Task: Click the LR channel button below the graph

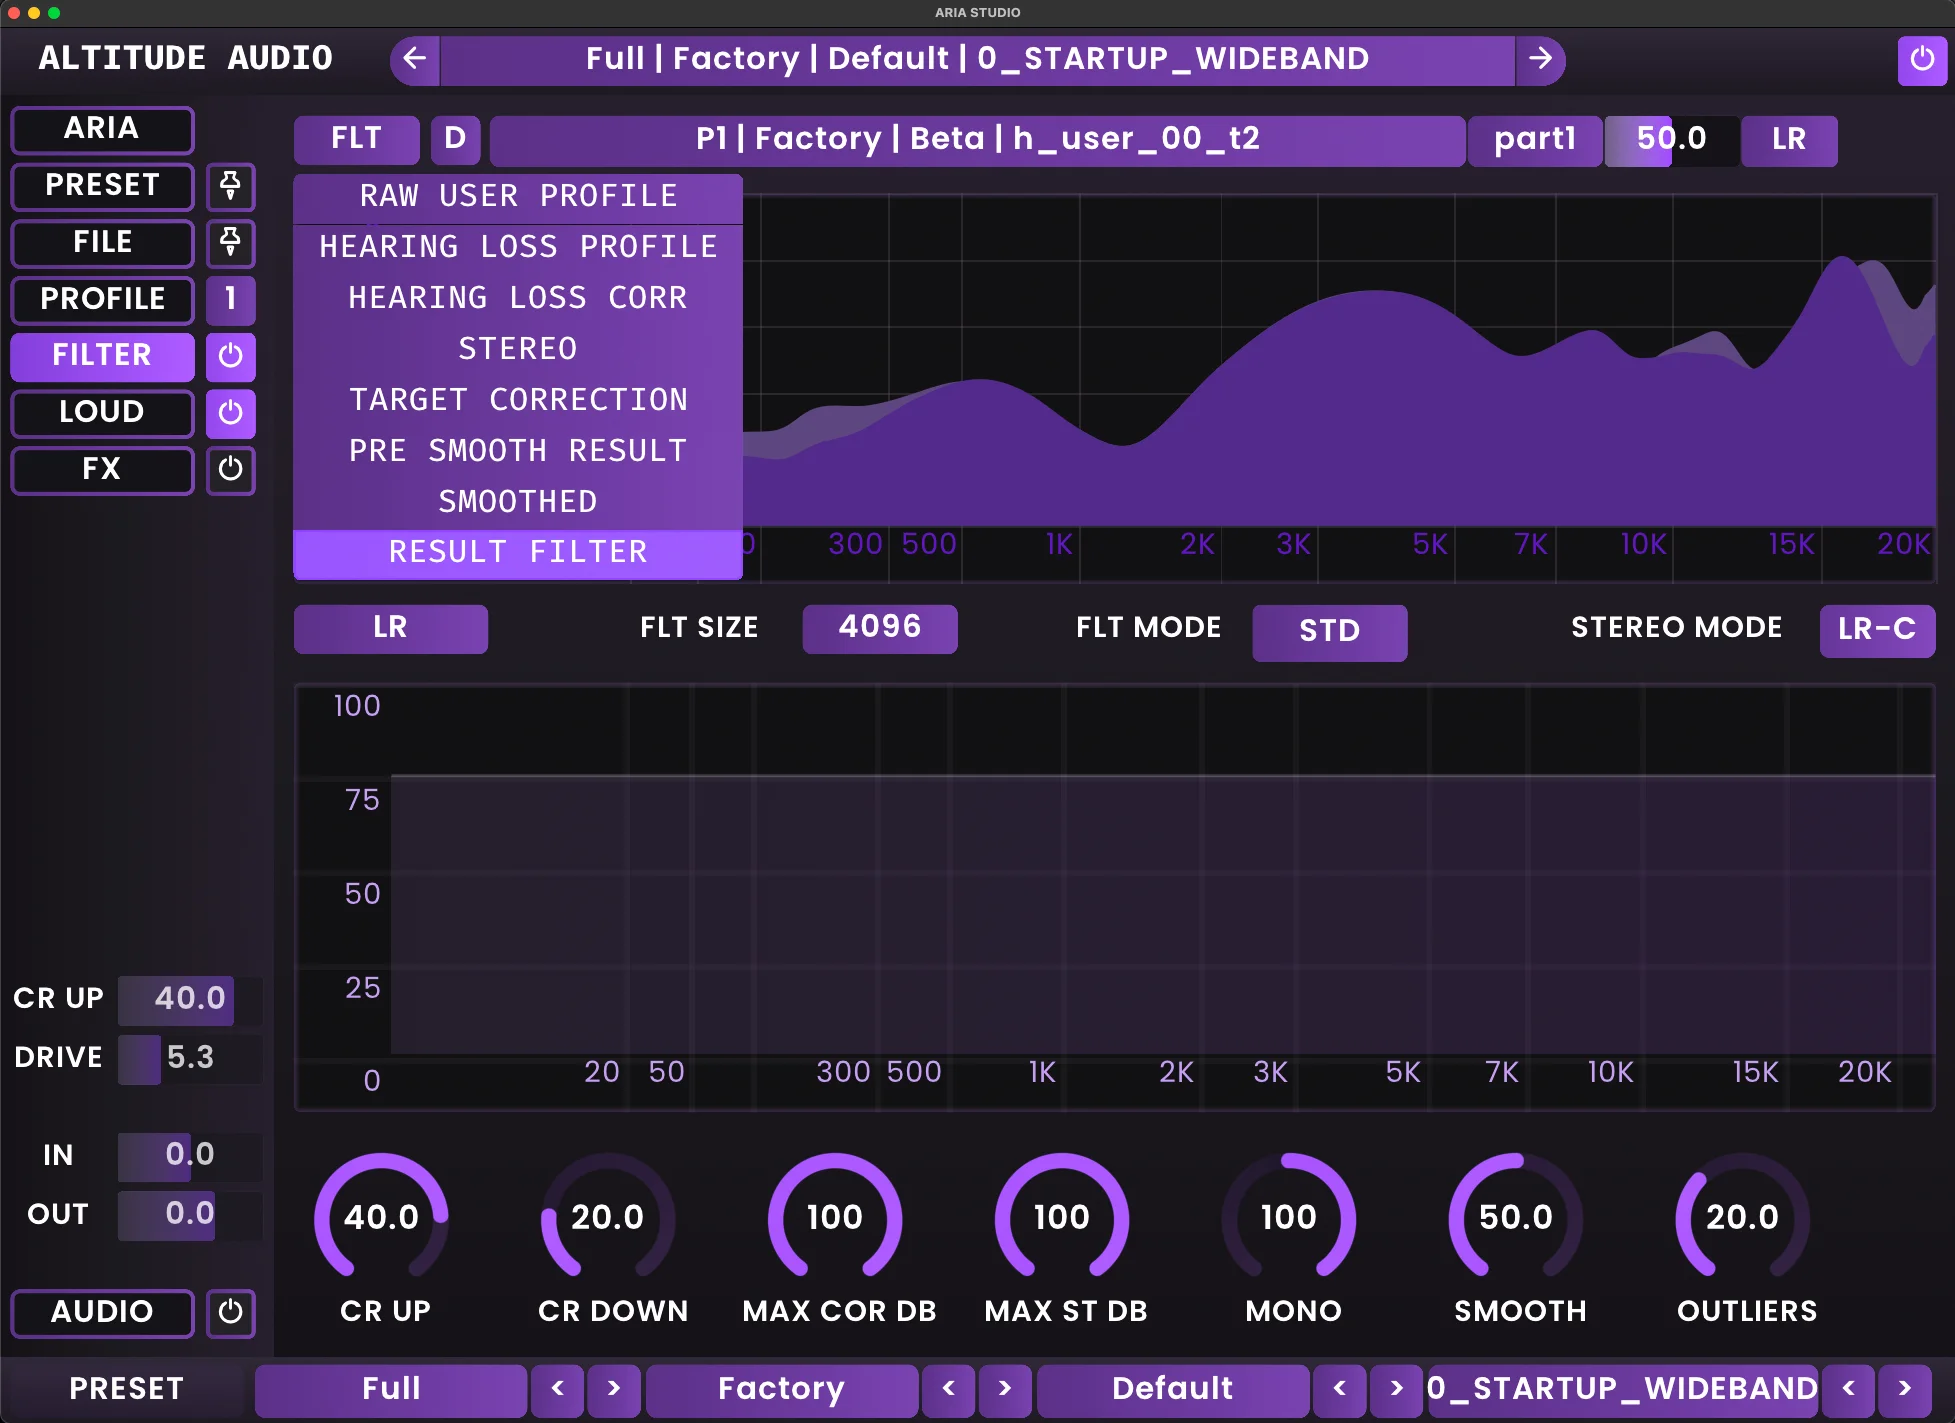Action: click(390, 628)
